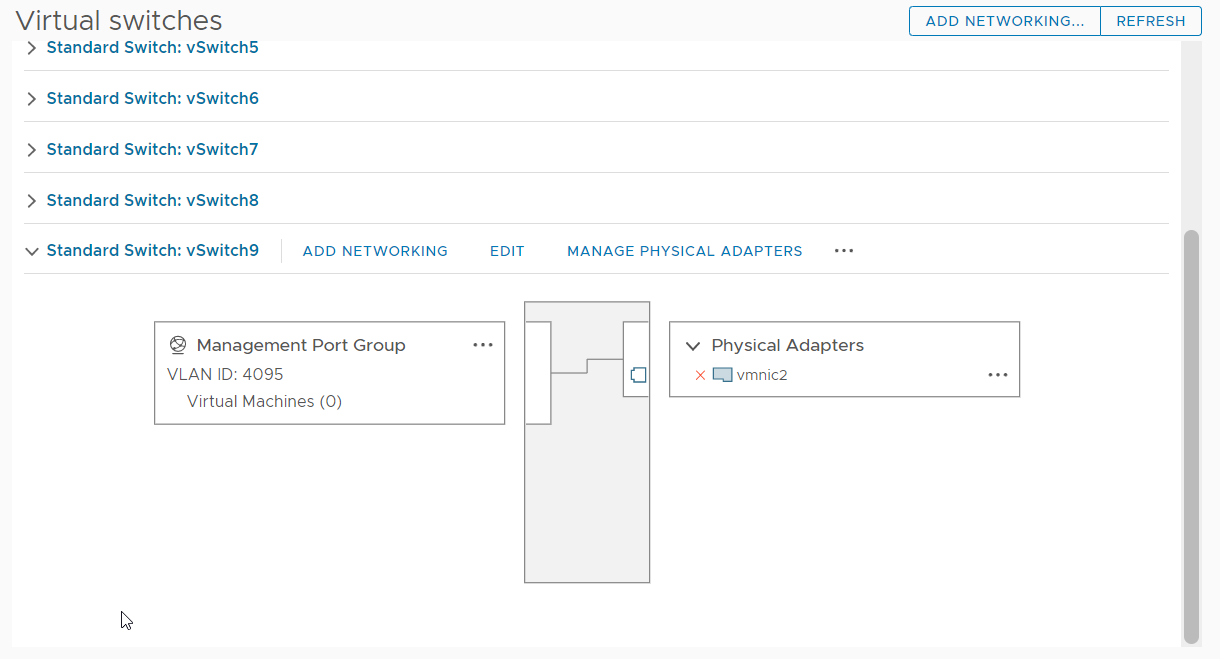This screenshot has height=659, width=1220.
Task: Expand Standard Switch vSwitch6 chevron
Action: coord(32,98)
